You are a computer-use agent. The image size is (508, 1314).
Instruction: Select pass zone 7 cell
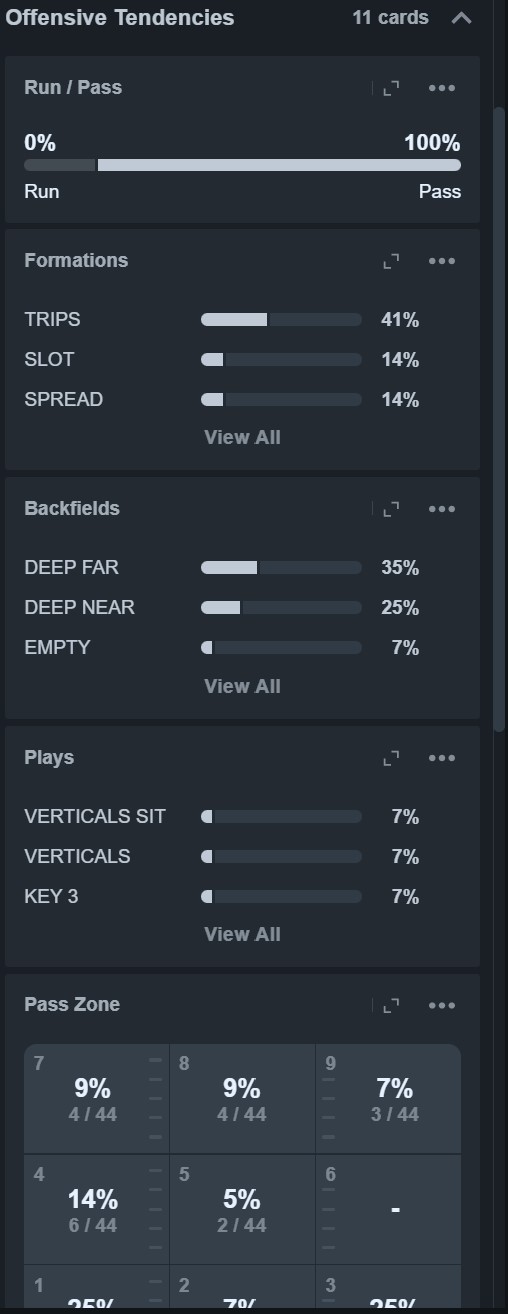pyautogui.click(x=96, y=1099)
